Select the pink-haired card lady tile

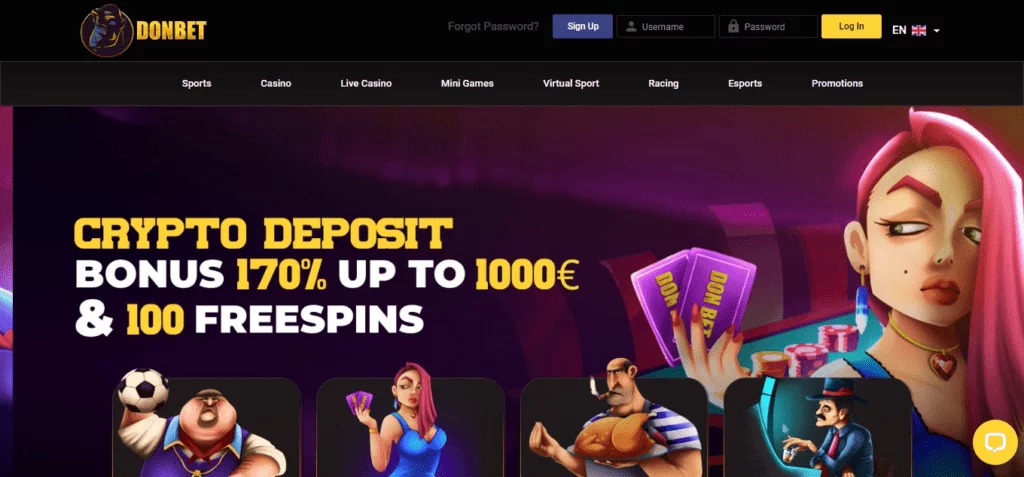(x=410, y=423)
